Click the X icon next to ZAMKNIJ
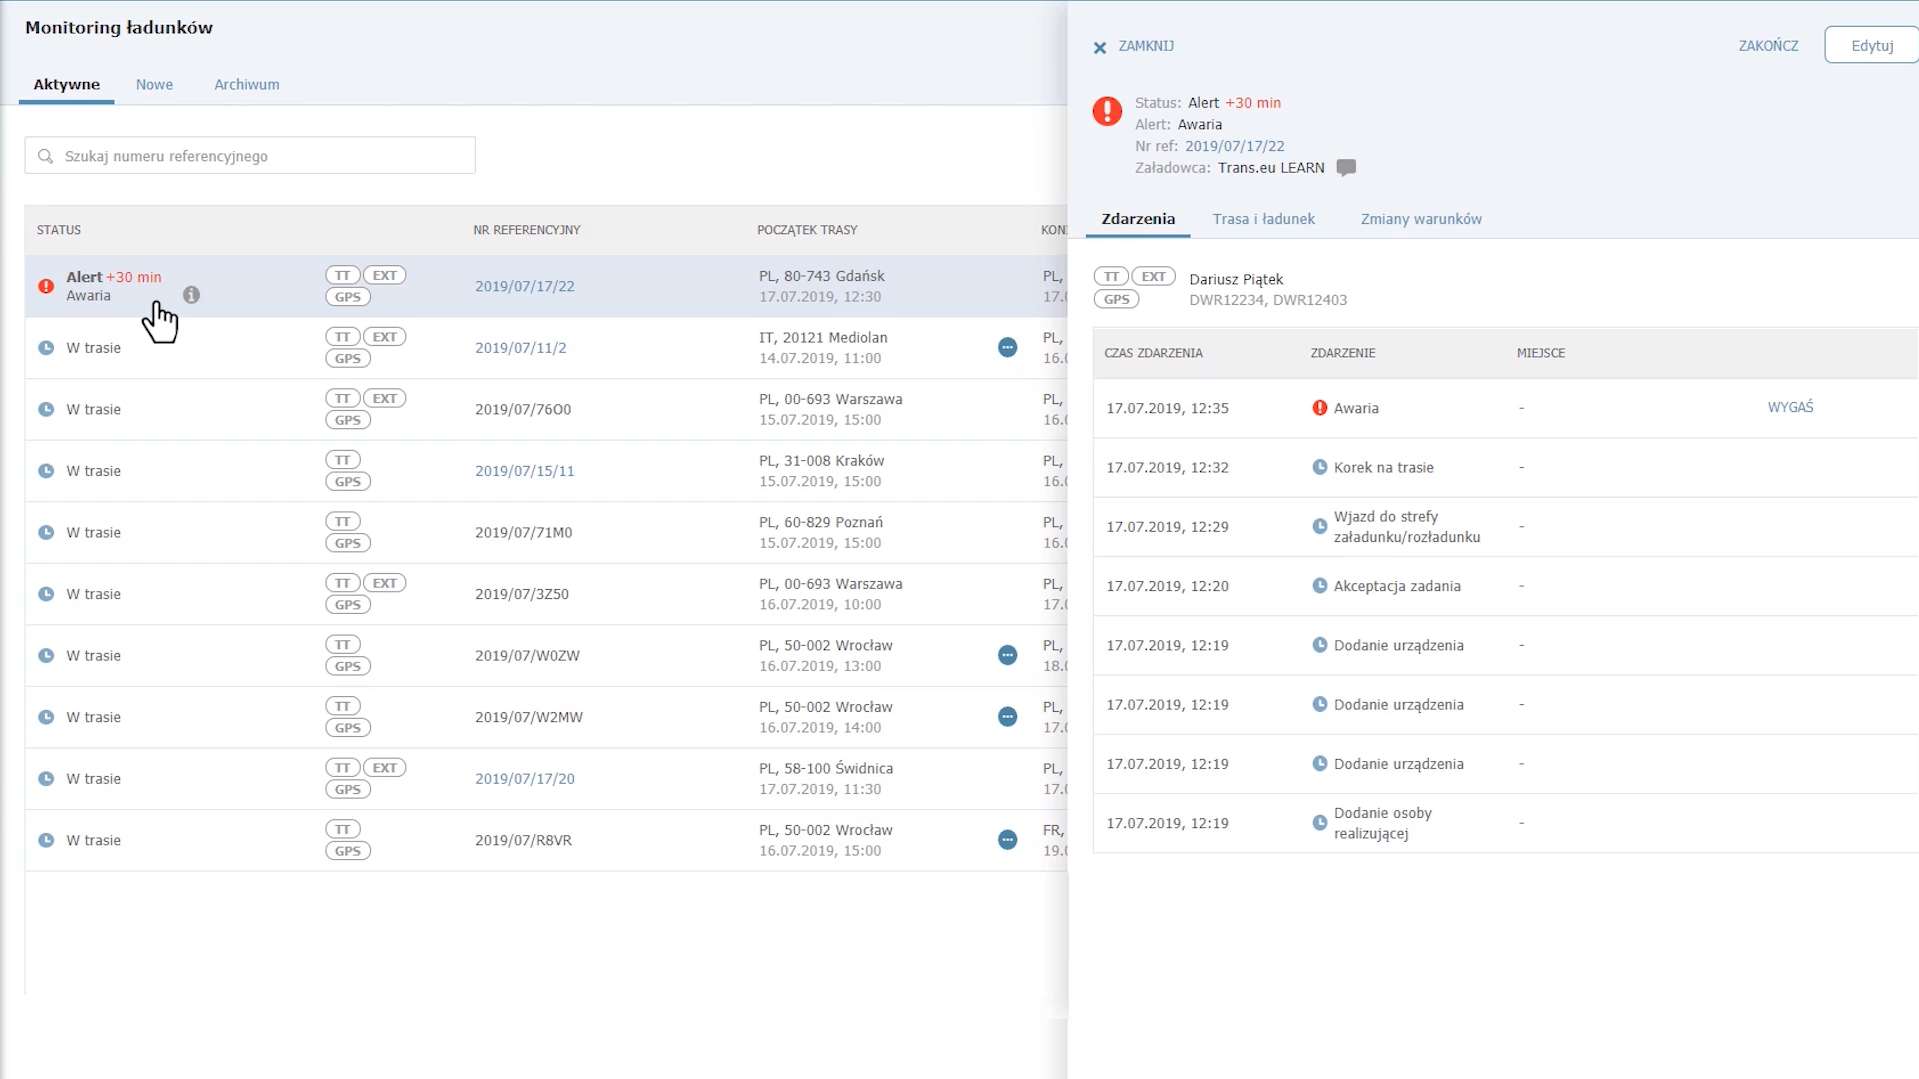The image size is (1919, 1079). (x=1099, y=47)
